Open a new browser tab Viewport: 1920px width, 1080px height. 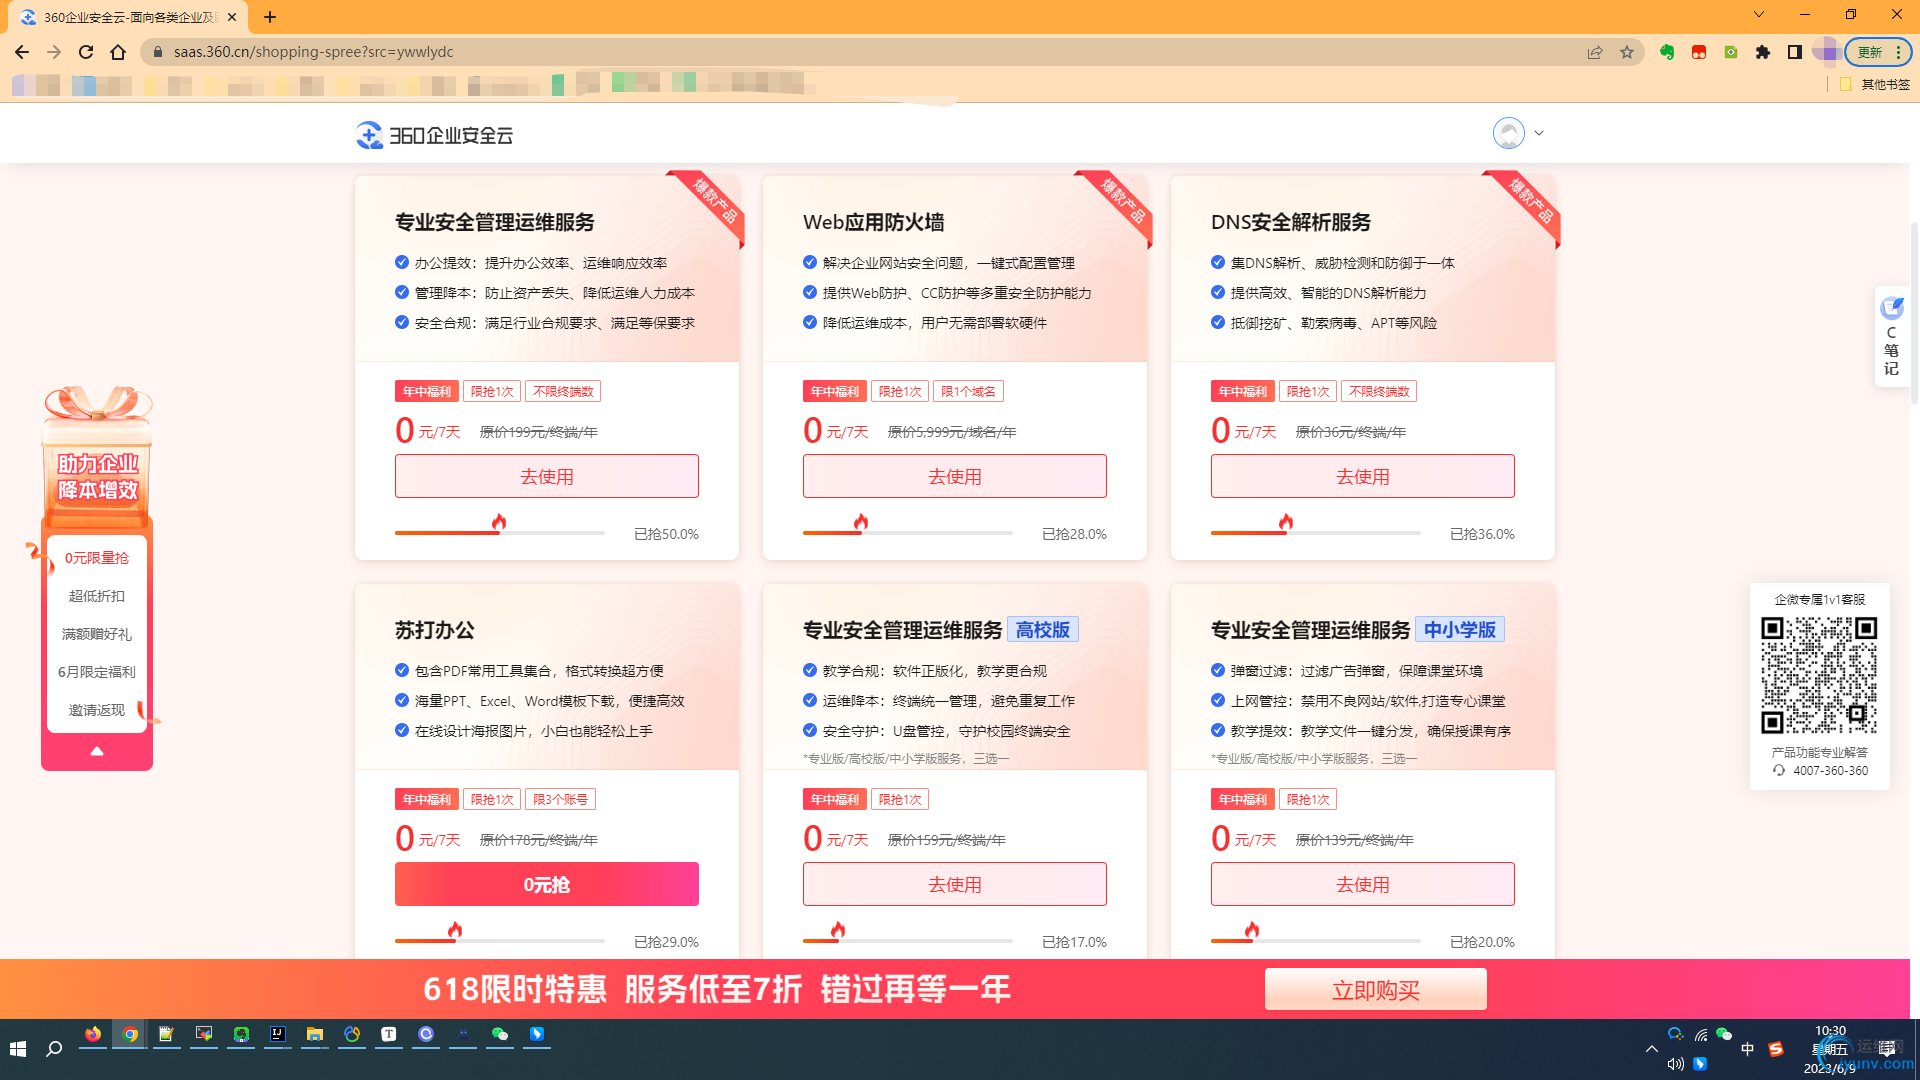pyautogui.click(x=270, y=17)
